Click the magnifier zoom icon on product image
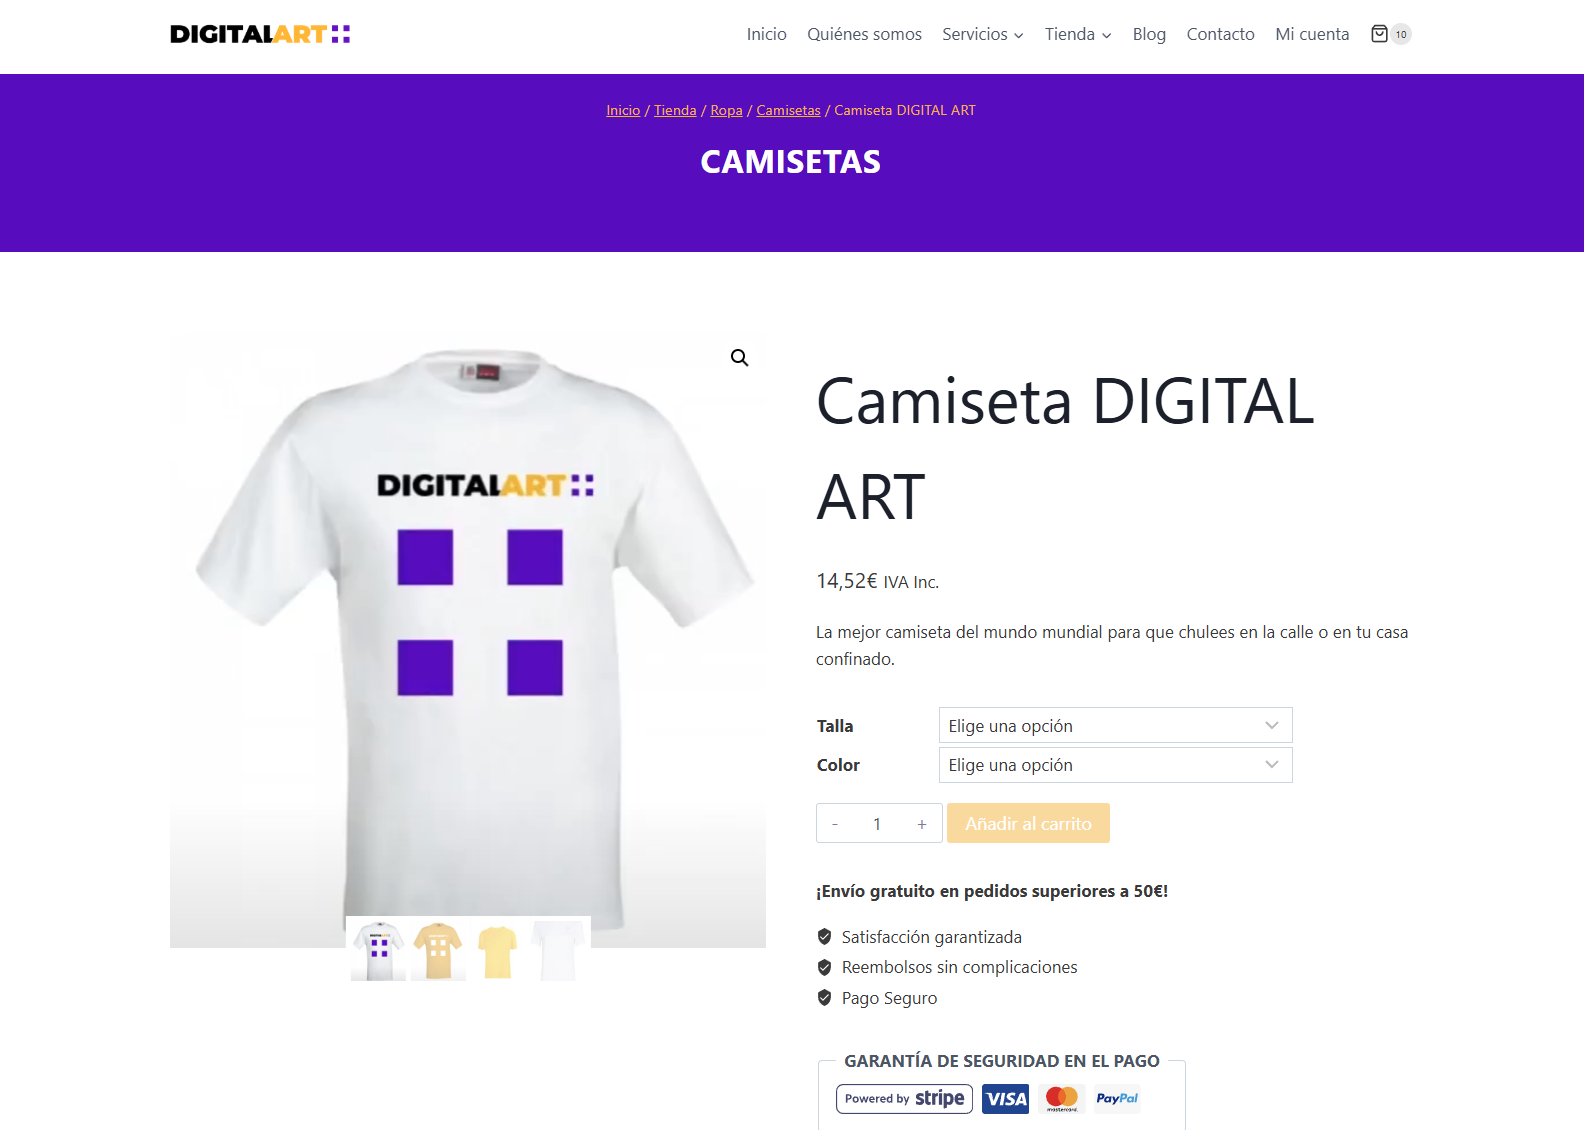Viewport: 1584px width, 1130px height. click(739, 358)
